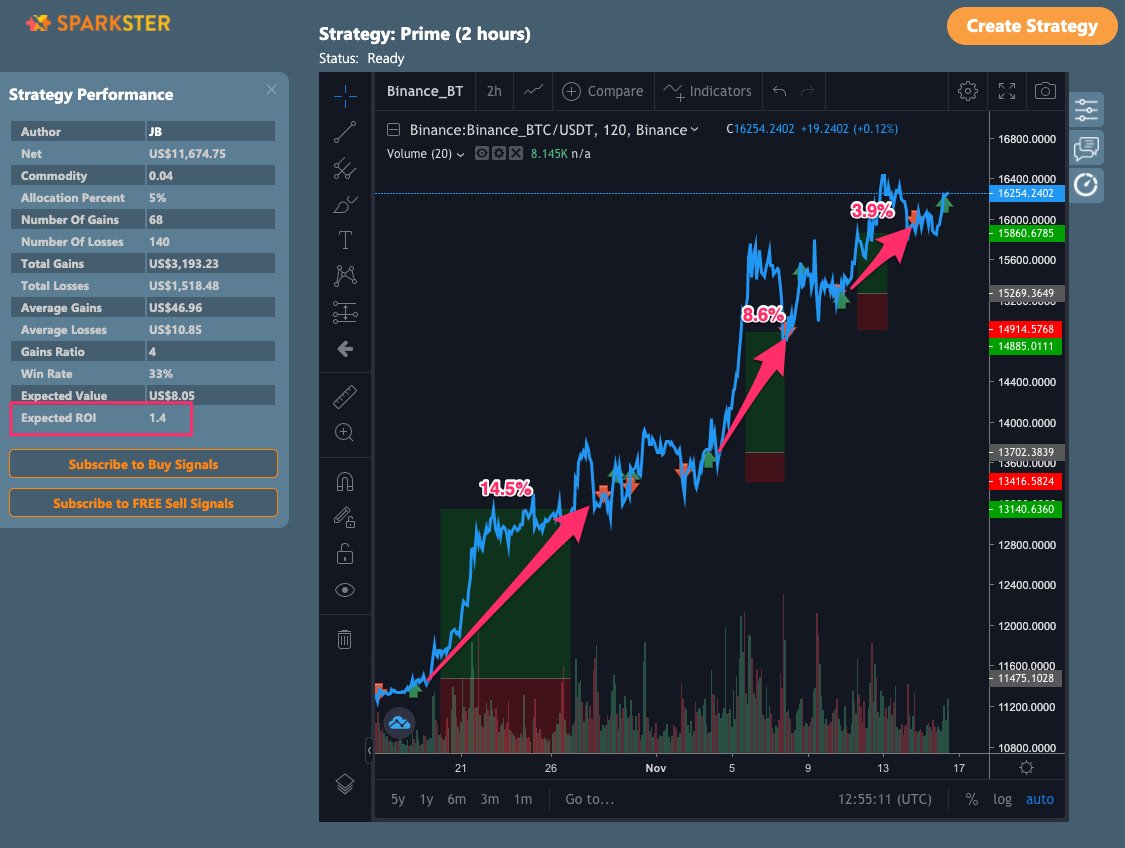
Task: Open the axis settings gear at bottom right
Action: 1027,768
